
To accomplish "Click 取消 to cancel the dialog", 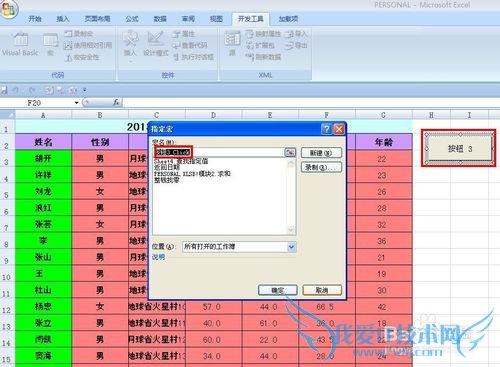I will point(322,290).
